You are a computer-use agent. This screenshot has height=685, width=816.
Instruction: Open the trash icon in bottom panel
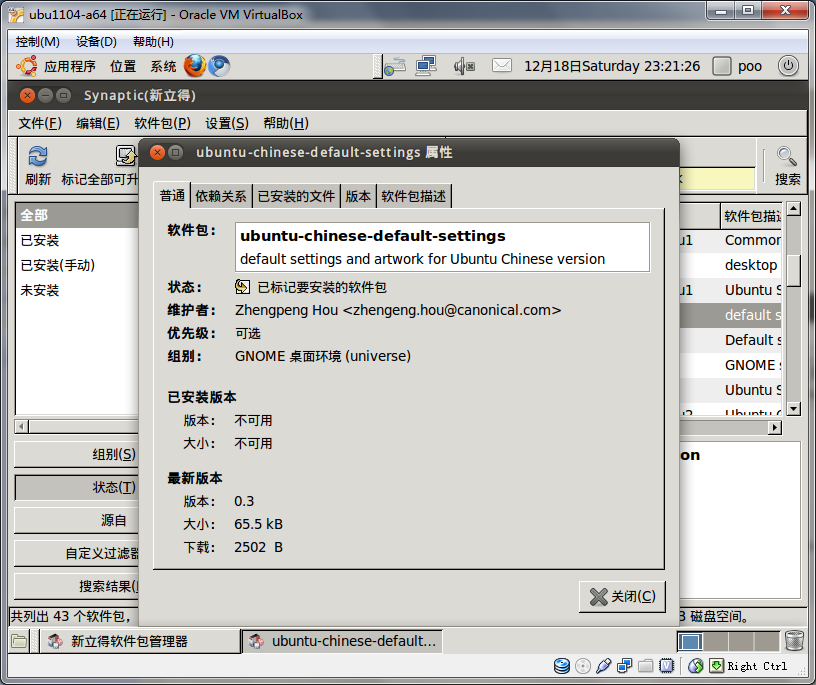794,640
